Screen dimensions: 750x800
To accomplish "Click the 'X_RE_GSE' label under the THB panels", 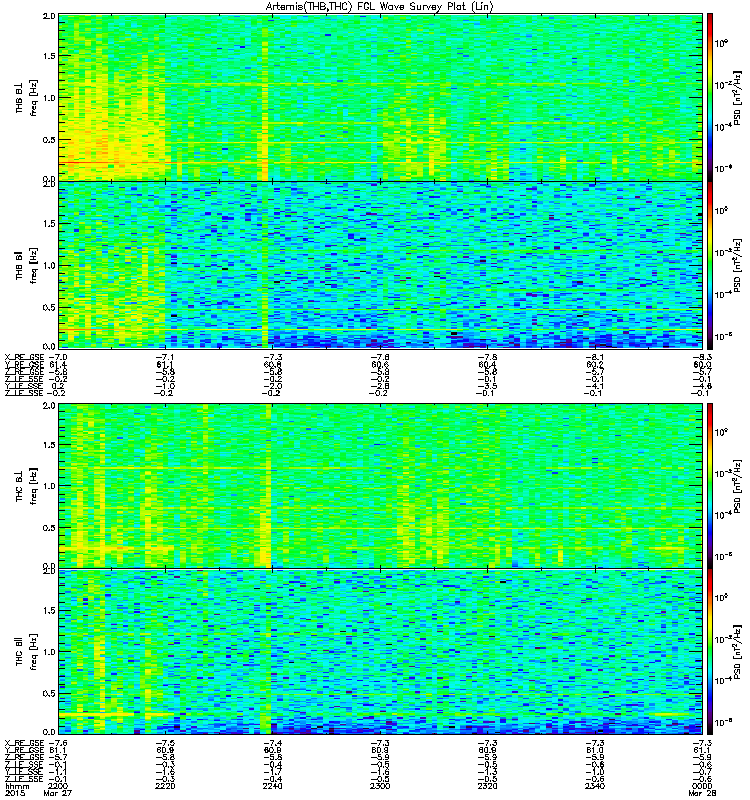I will 24,357.
